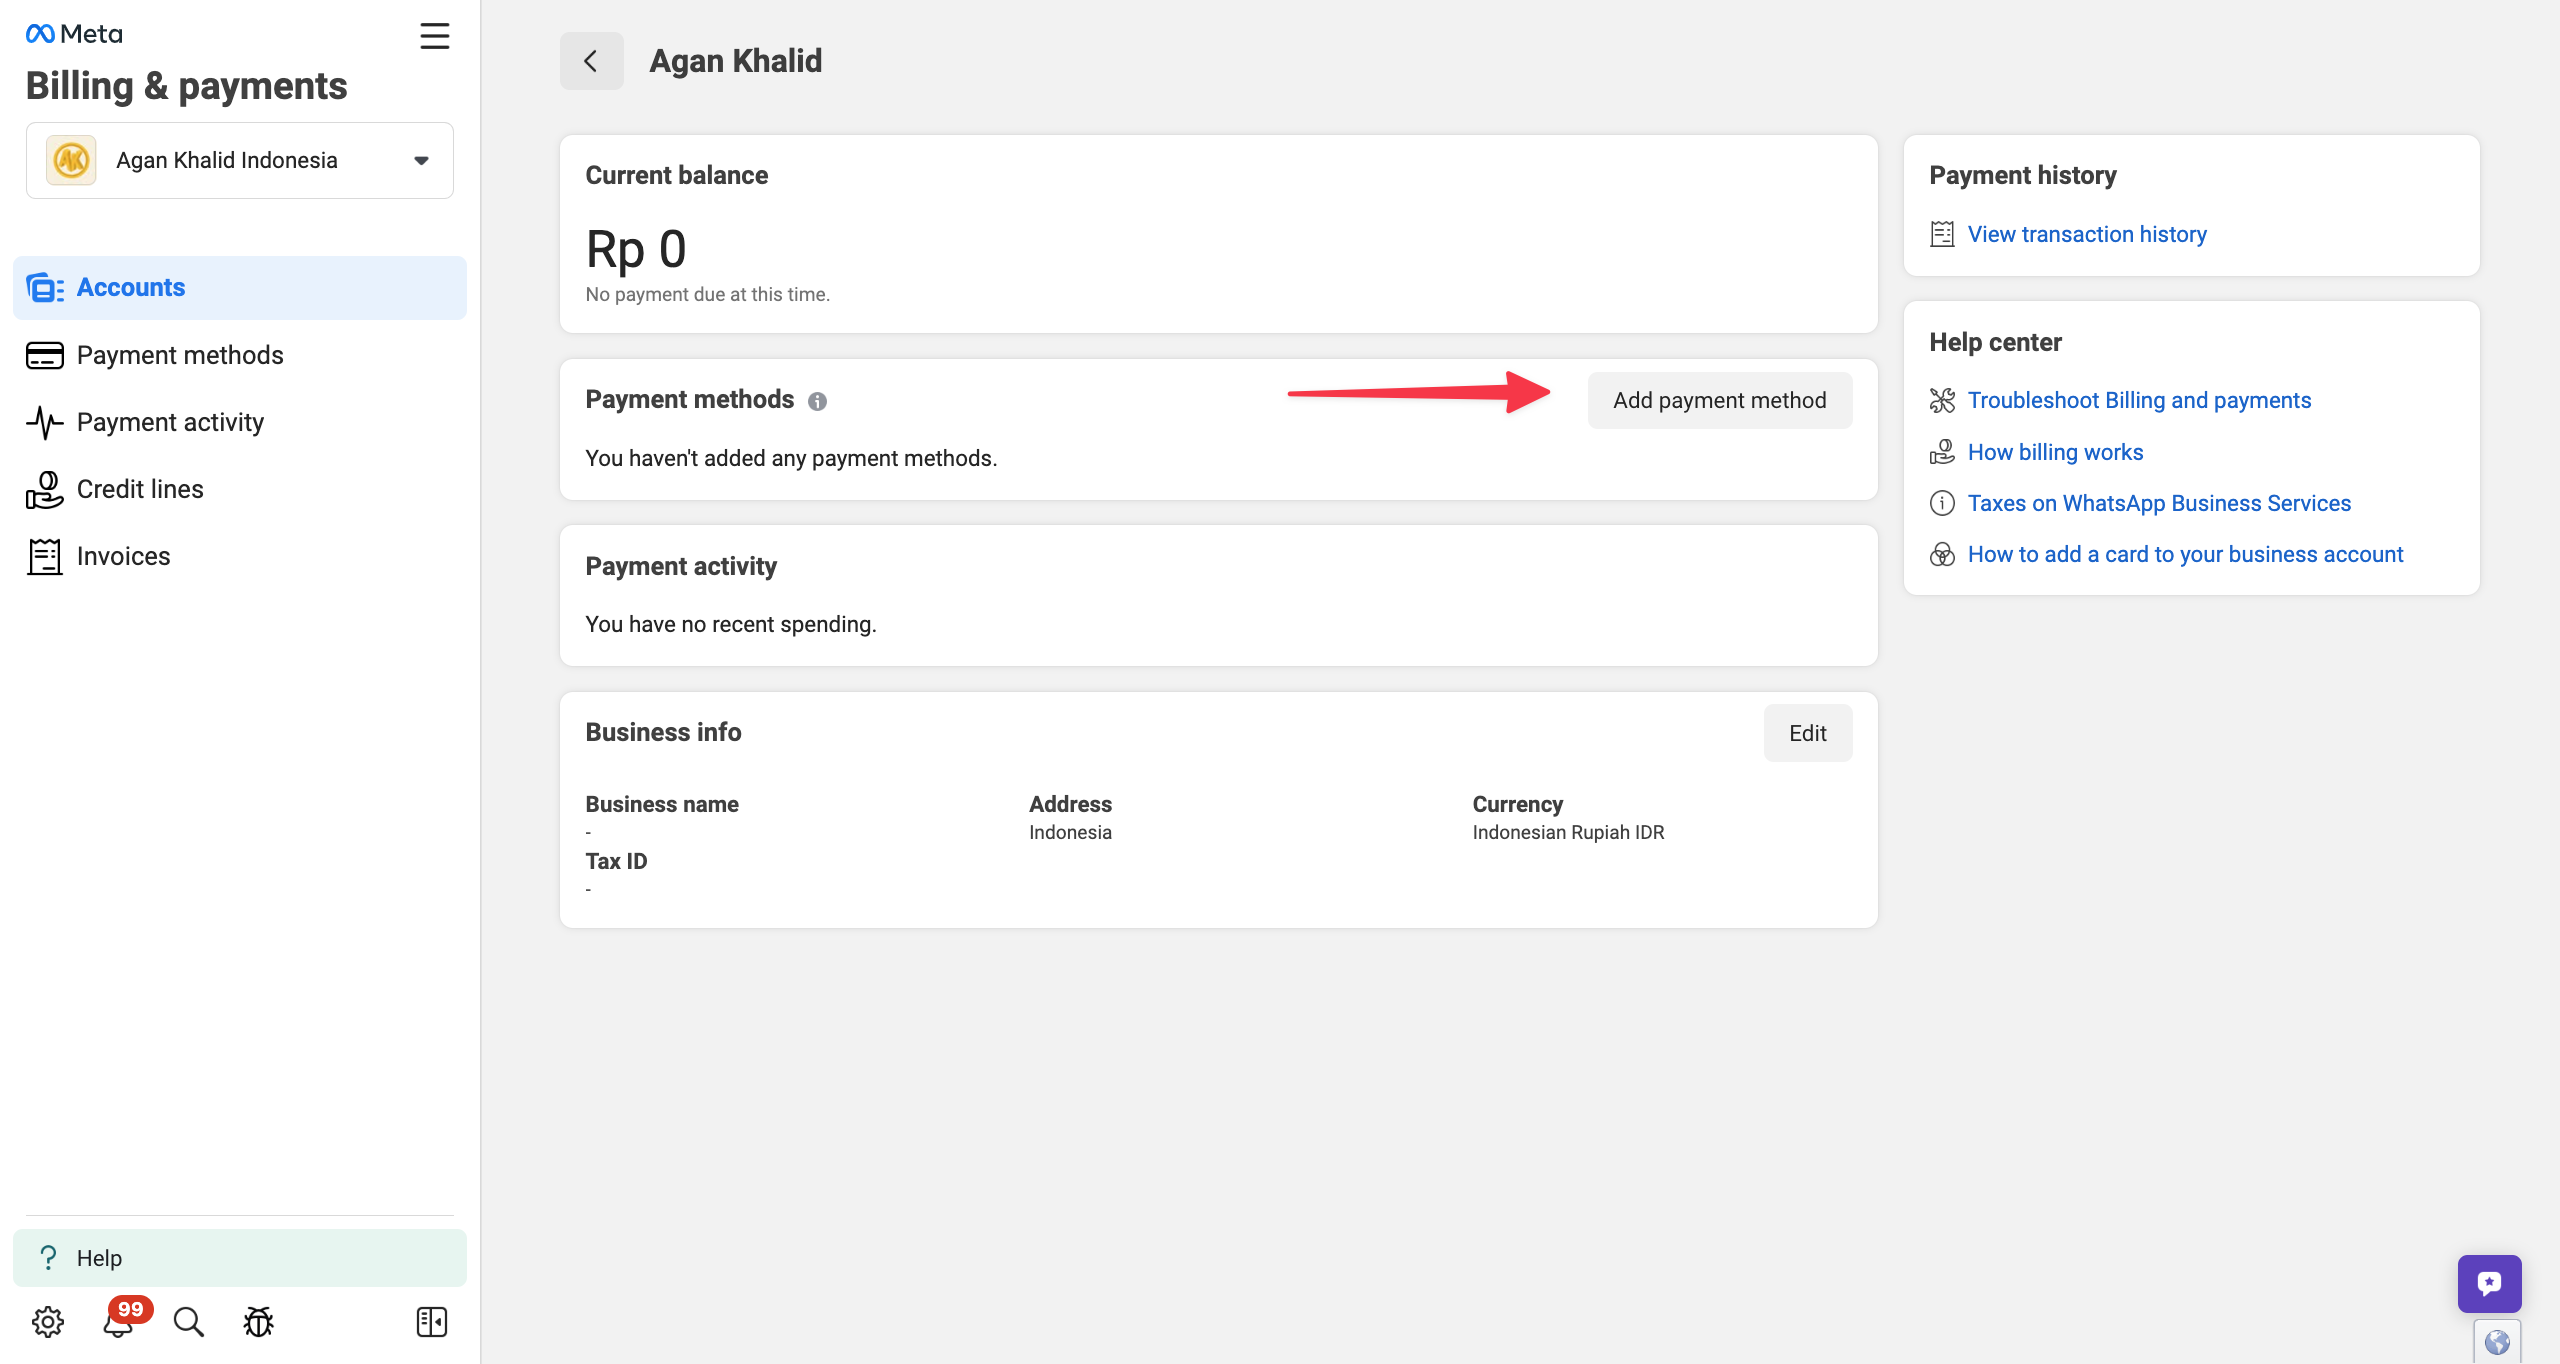The width and height of the screenshot is (2560, 1364).
Task: Open the purple feedback chat button
Action: (x=2489, y=1284)
